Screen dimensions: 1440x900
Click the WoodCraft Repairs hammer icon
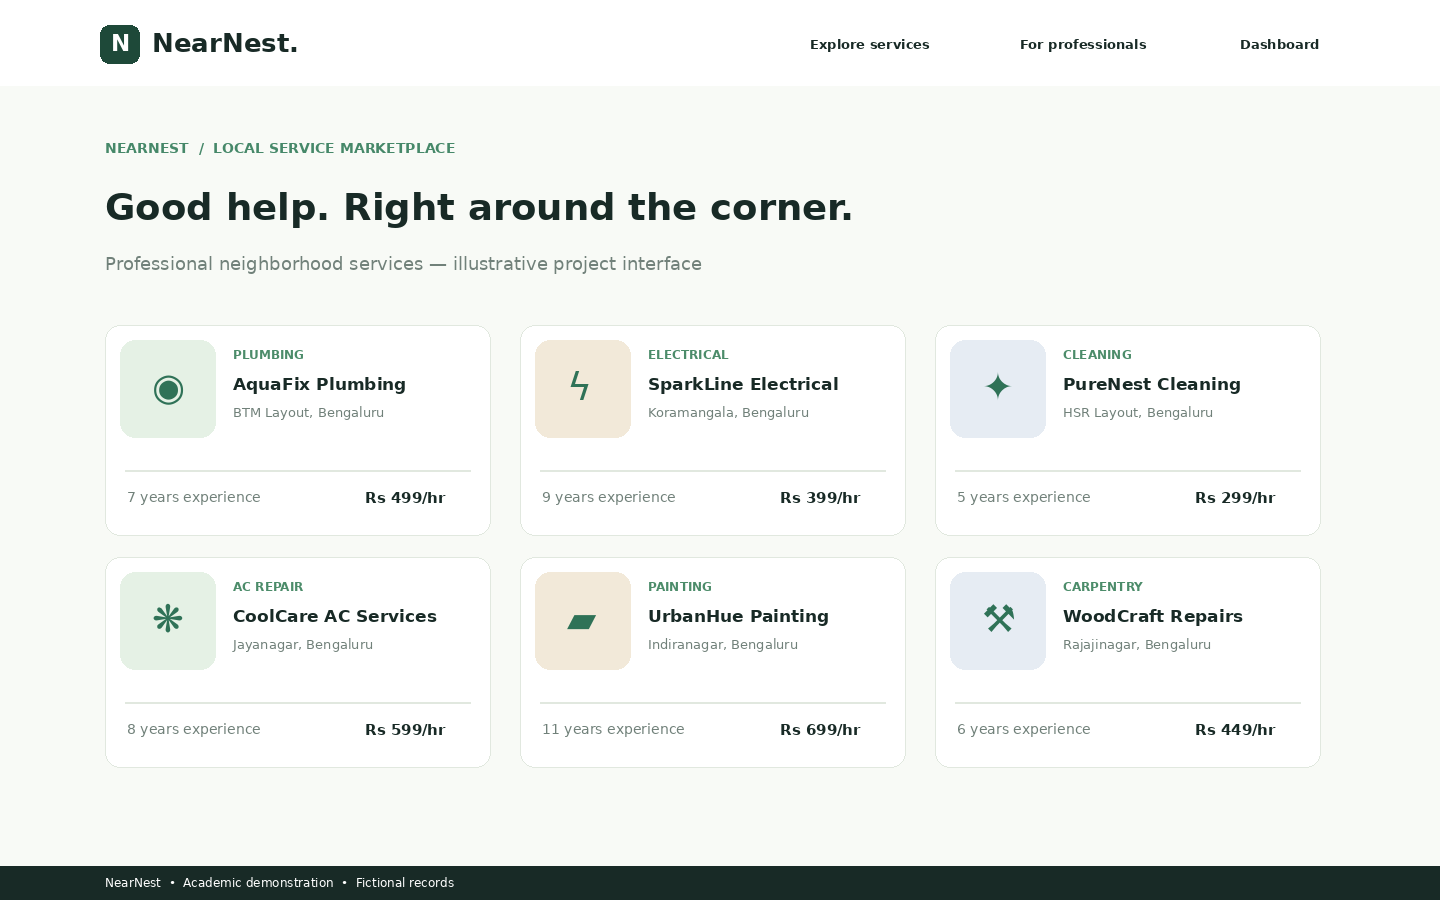(998, 621)
